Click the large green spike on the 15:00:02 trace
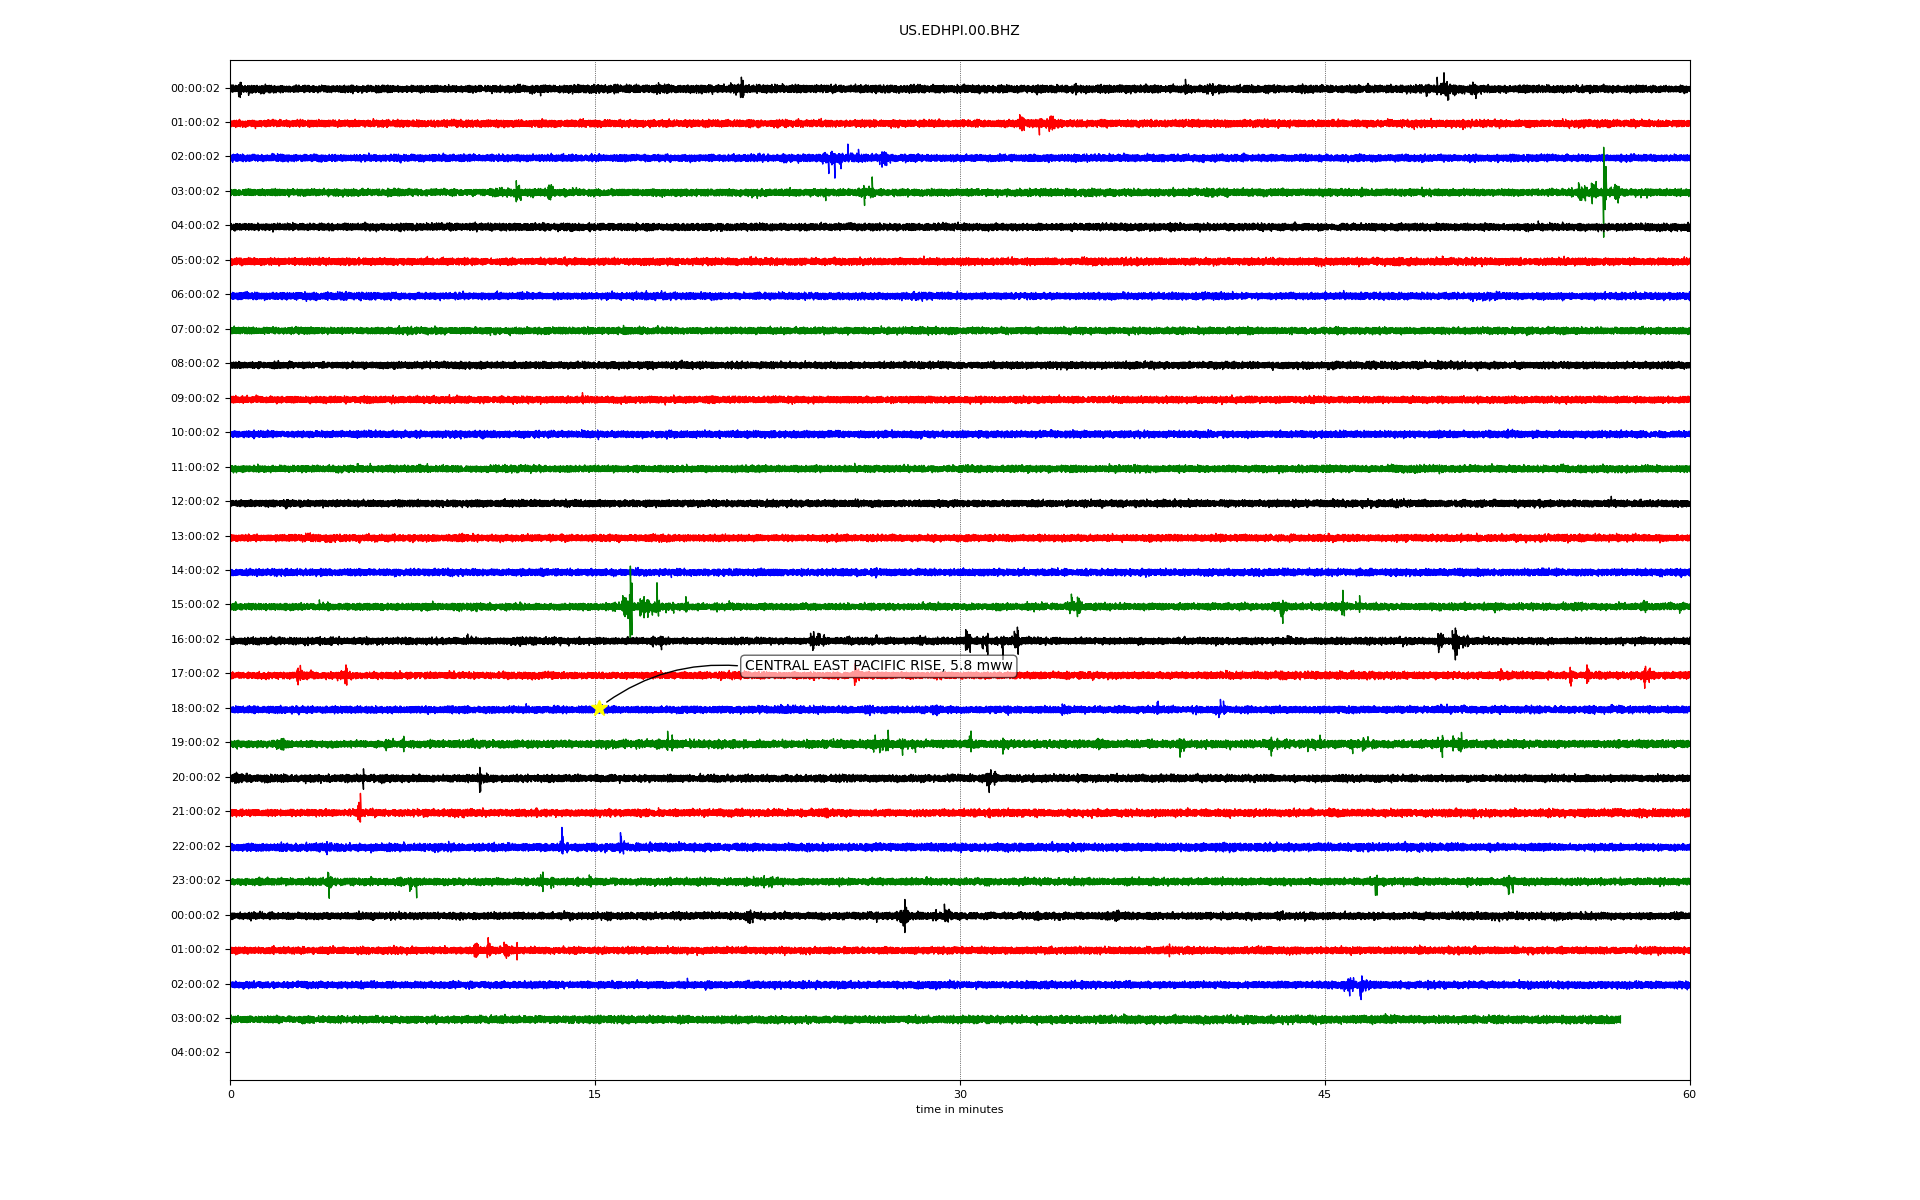Image resolution: width=1920 pixels, height=1200 pixels. coord(630,602)
